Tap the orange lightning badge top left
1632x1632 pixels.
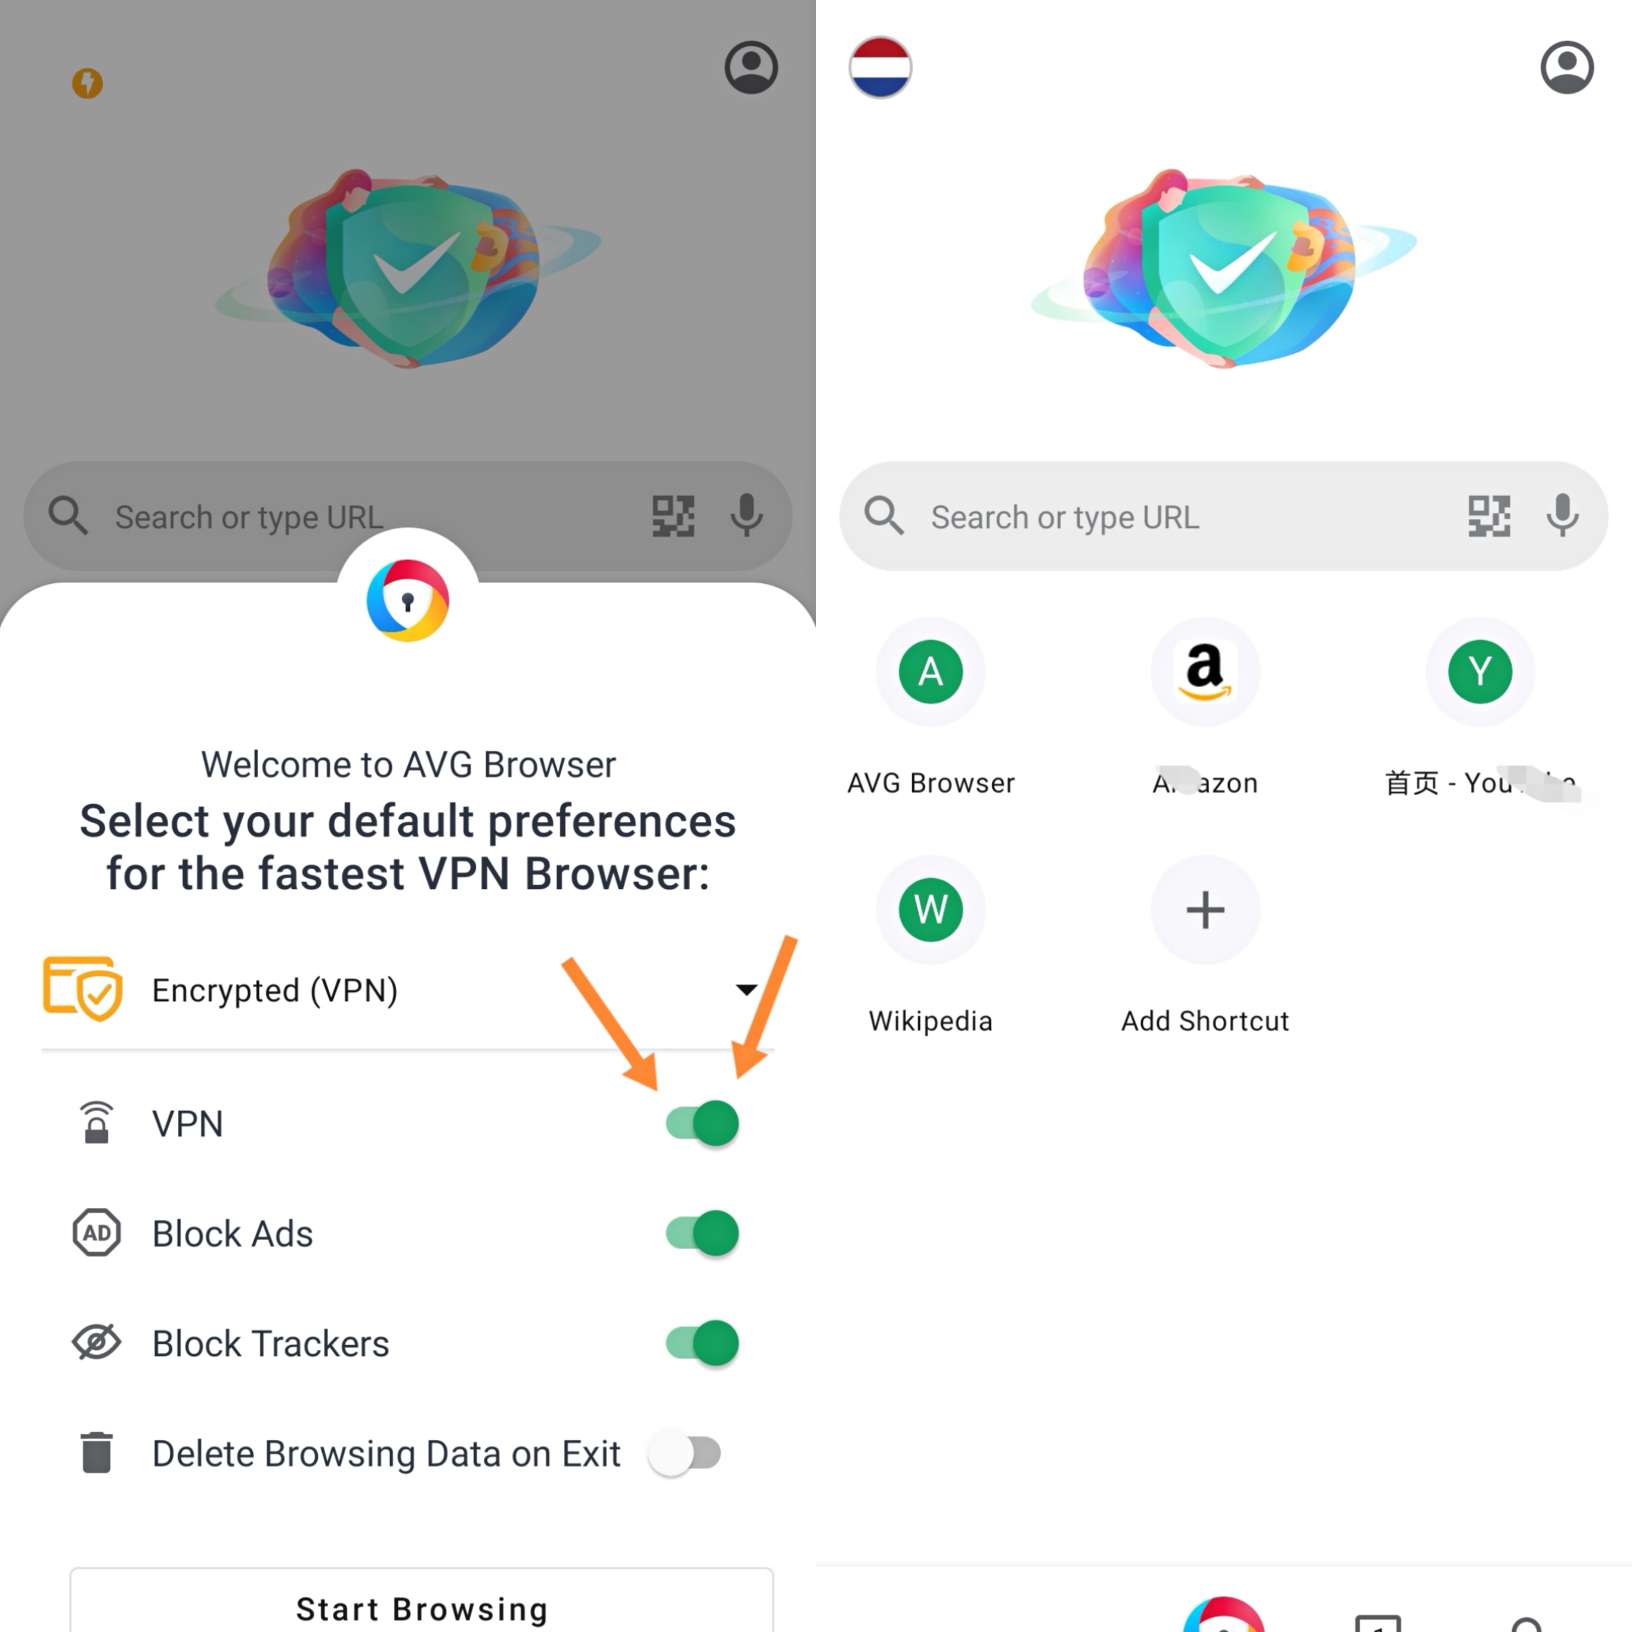(87, 83)
